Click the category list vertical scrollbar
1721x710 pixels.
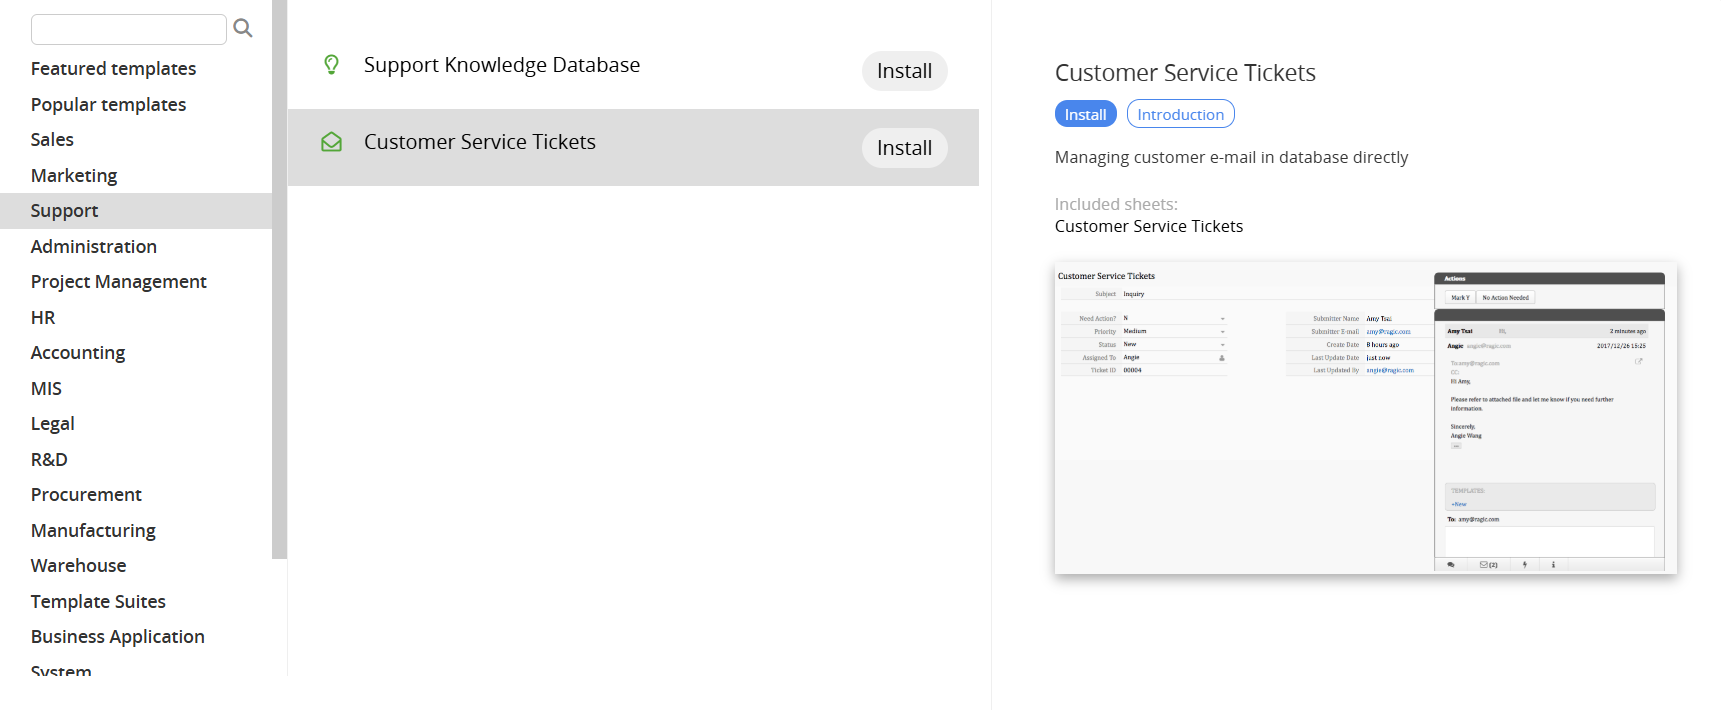pyautogui.click(x=279, y=280)
